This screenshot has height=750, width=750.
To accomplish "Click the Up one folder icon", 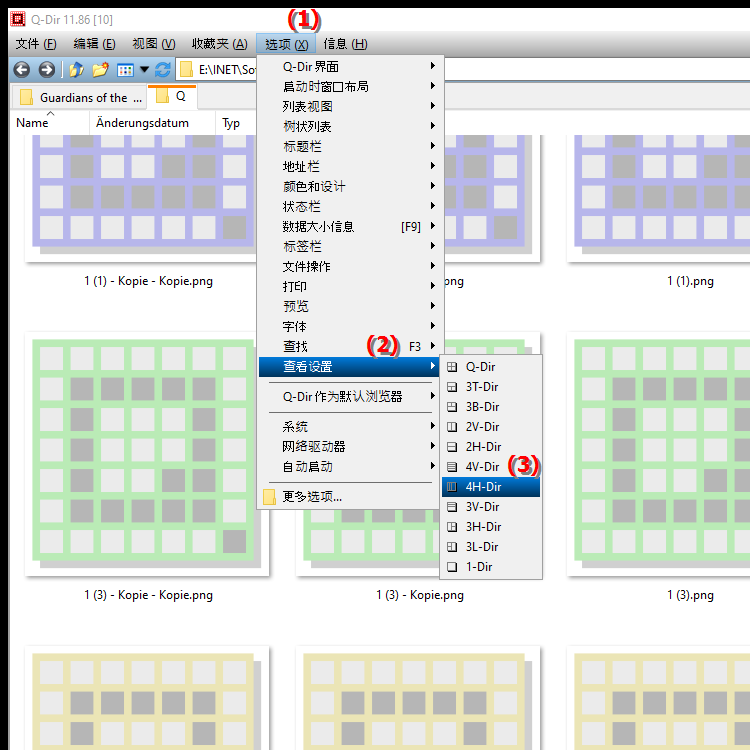I will 77,70.
